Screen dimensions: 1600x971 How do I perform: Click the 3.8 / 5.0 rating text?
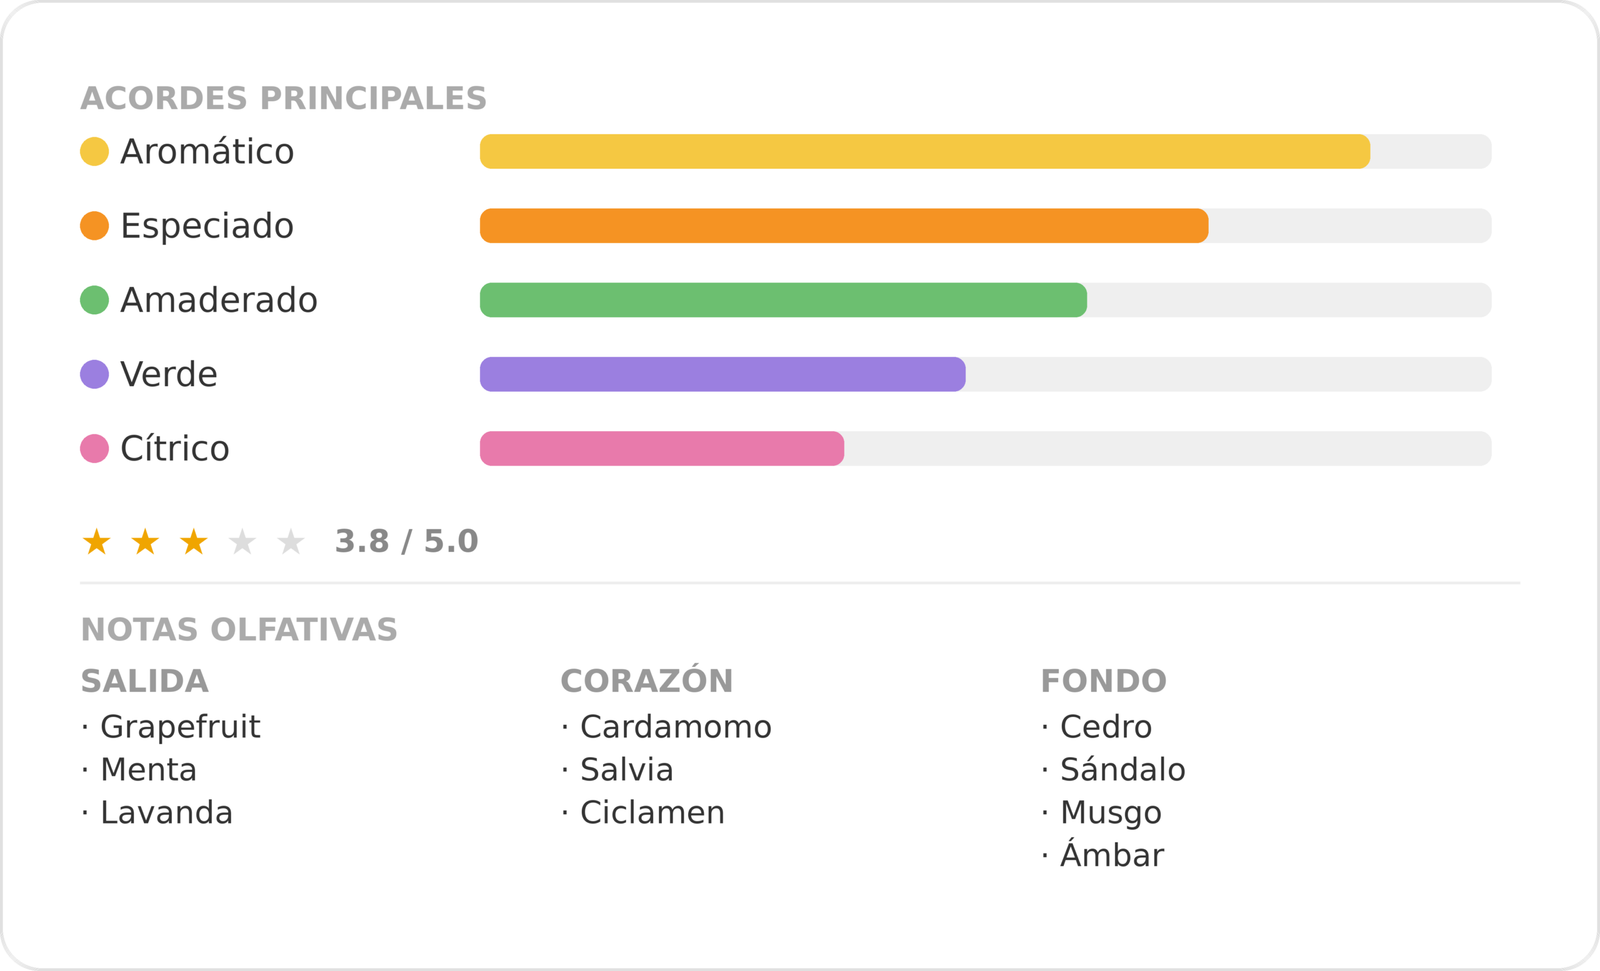(x=406, y=542)
